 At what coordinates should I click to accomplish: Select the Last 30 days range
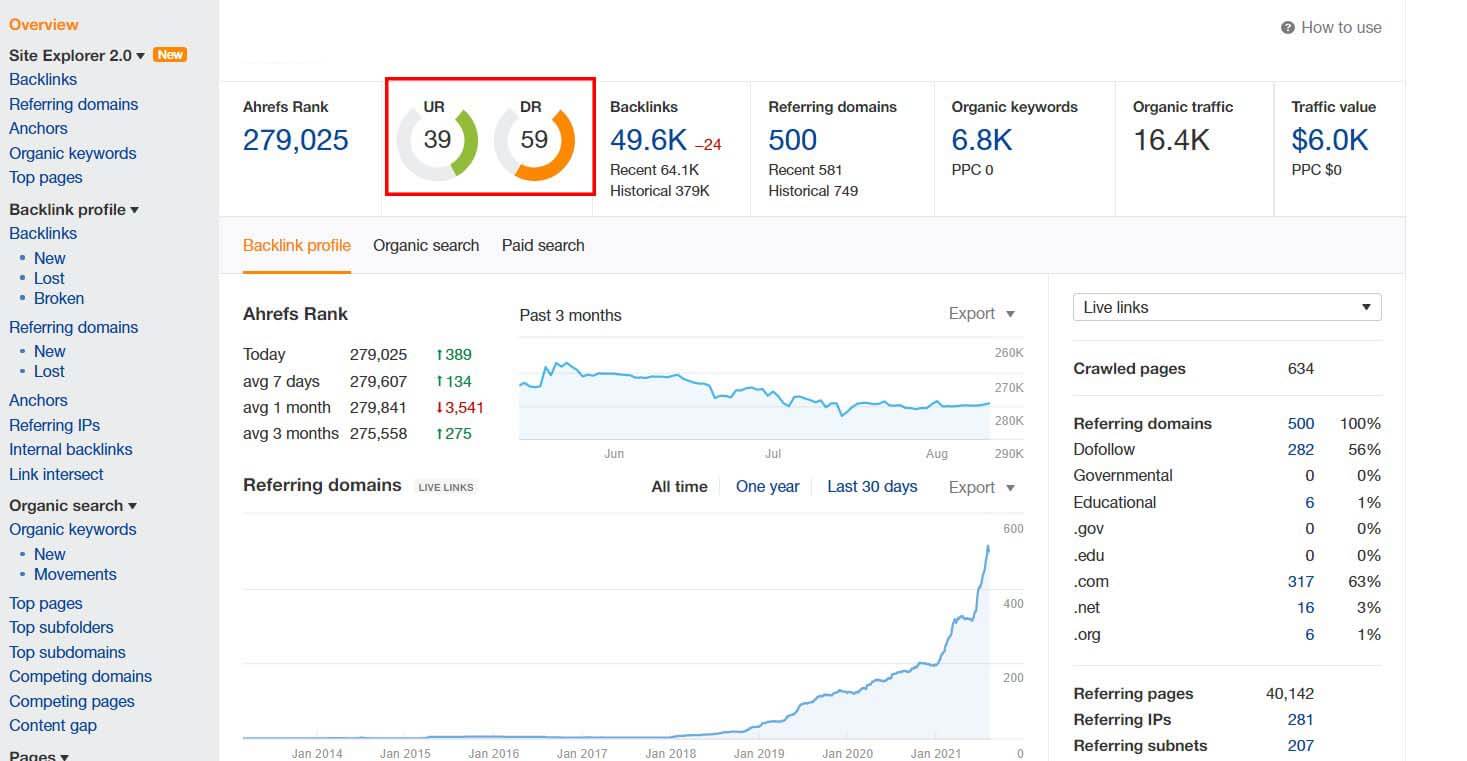coord(872,487)
